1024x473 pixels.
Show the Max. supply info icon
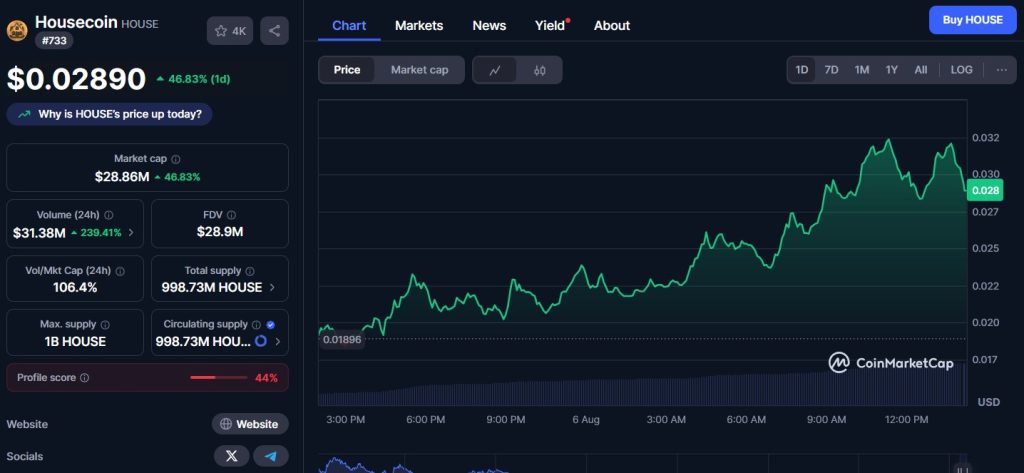click(105, 325)
